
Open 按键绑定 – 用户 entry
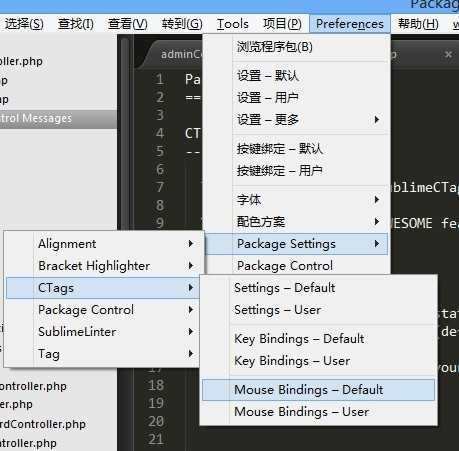click(x=297, y=171)
